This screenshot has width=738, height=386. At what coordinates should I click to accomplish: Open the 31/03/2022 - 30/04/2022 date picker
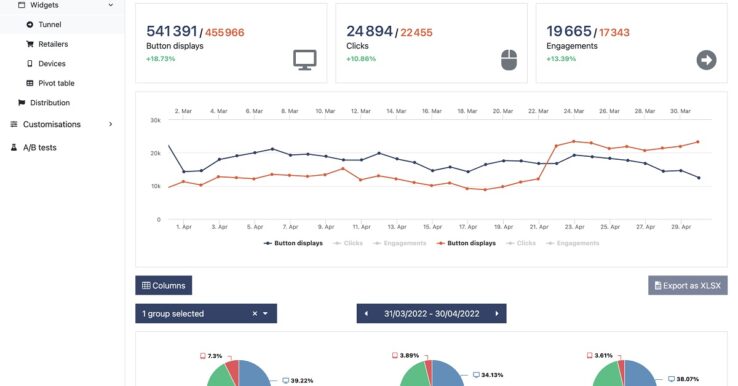pyautogui.click(x=432, y=314)
